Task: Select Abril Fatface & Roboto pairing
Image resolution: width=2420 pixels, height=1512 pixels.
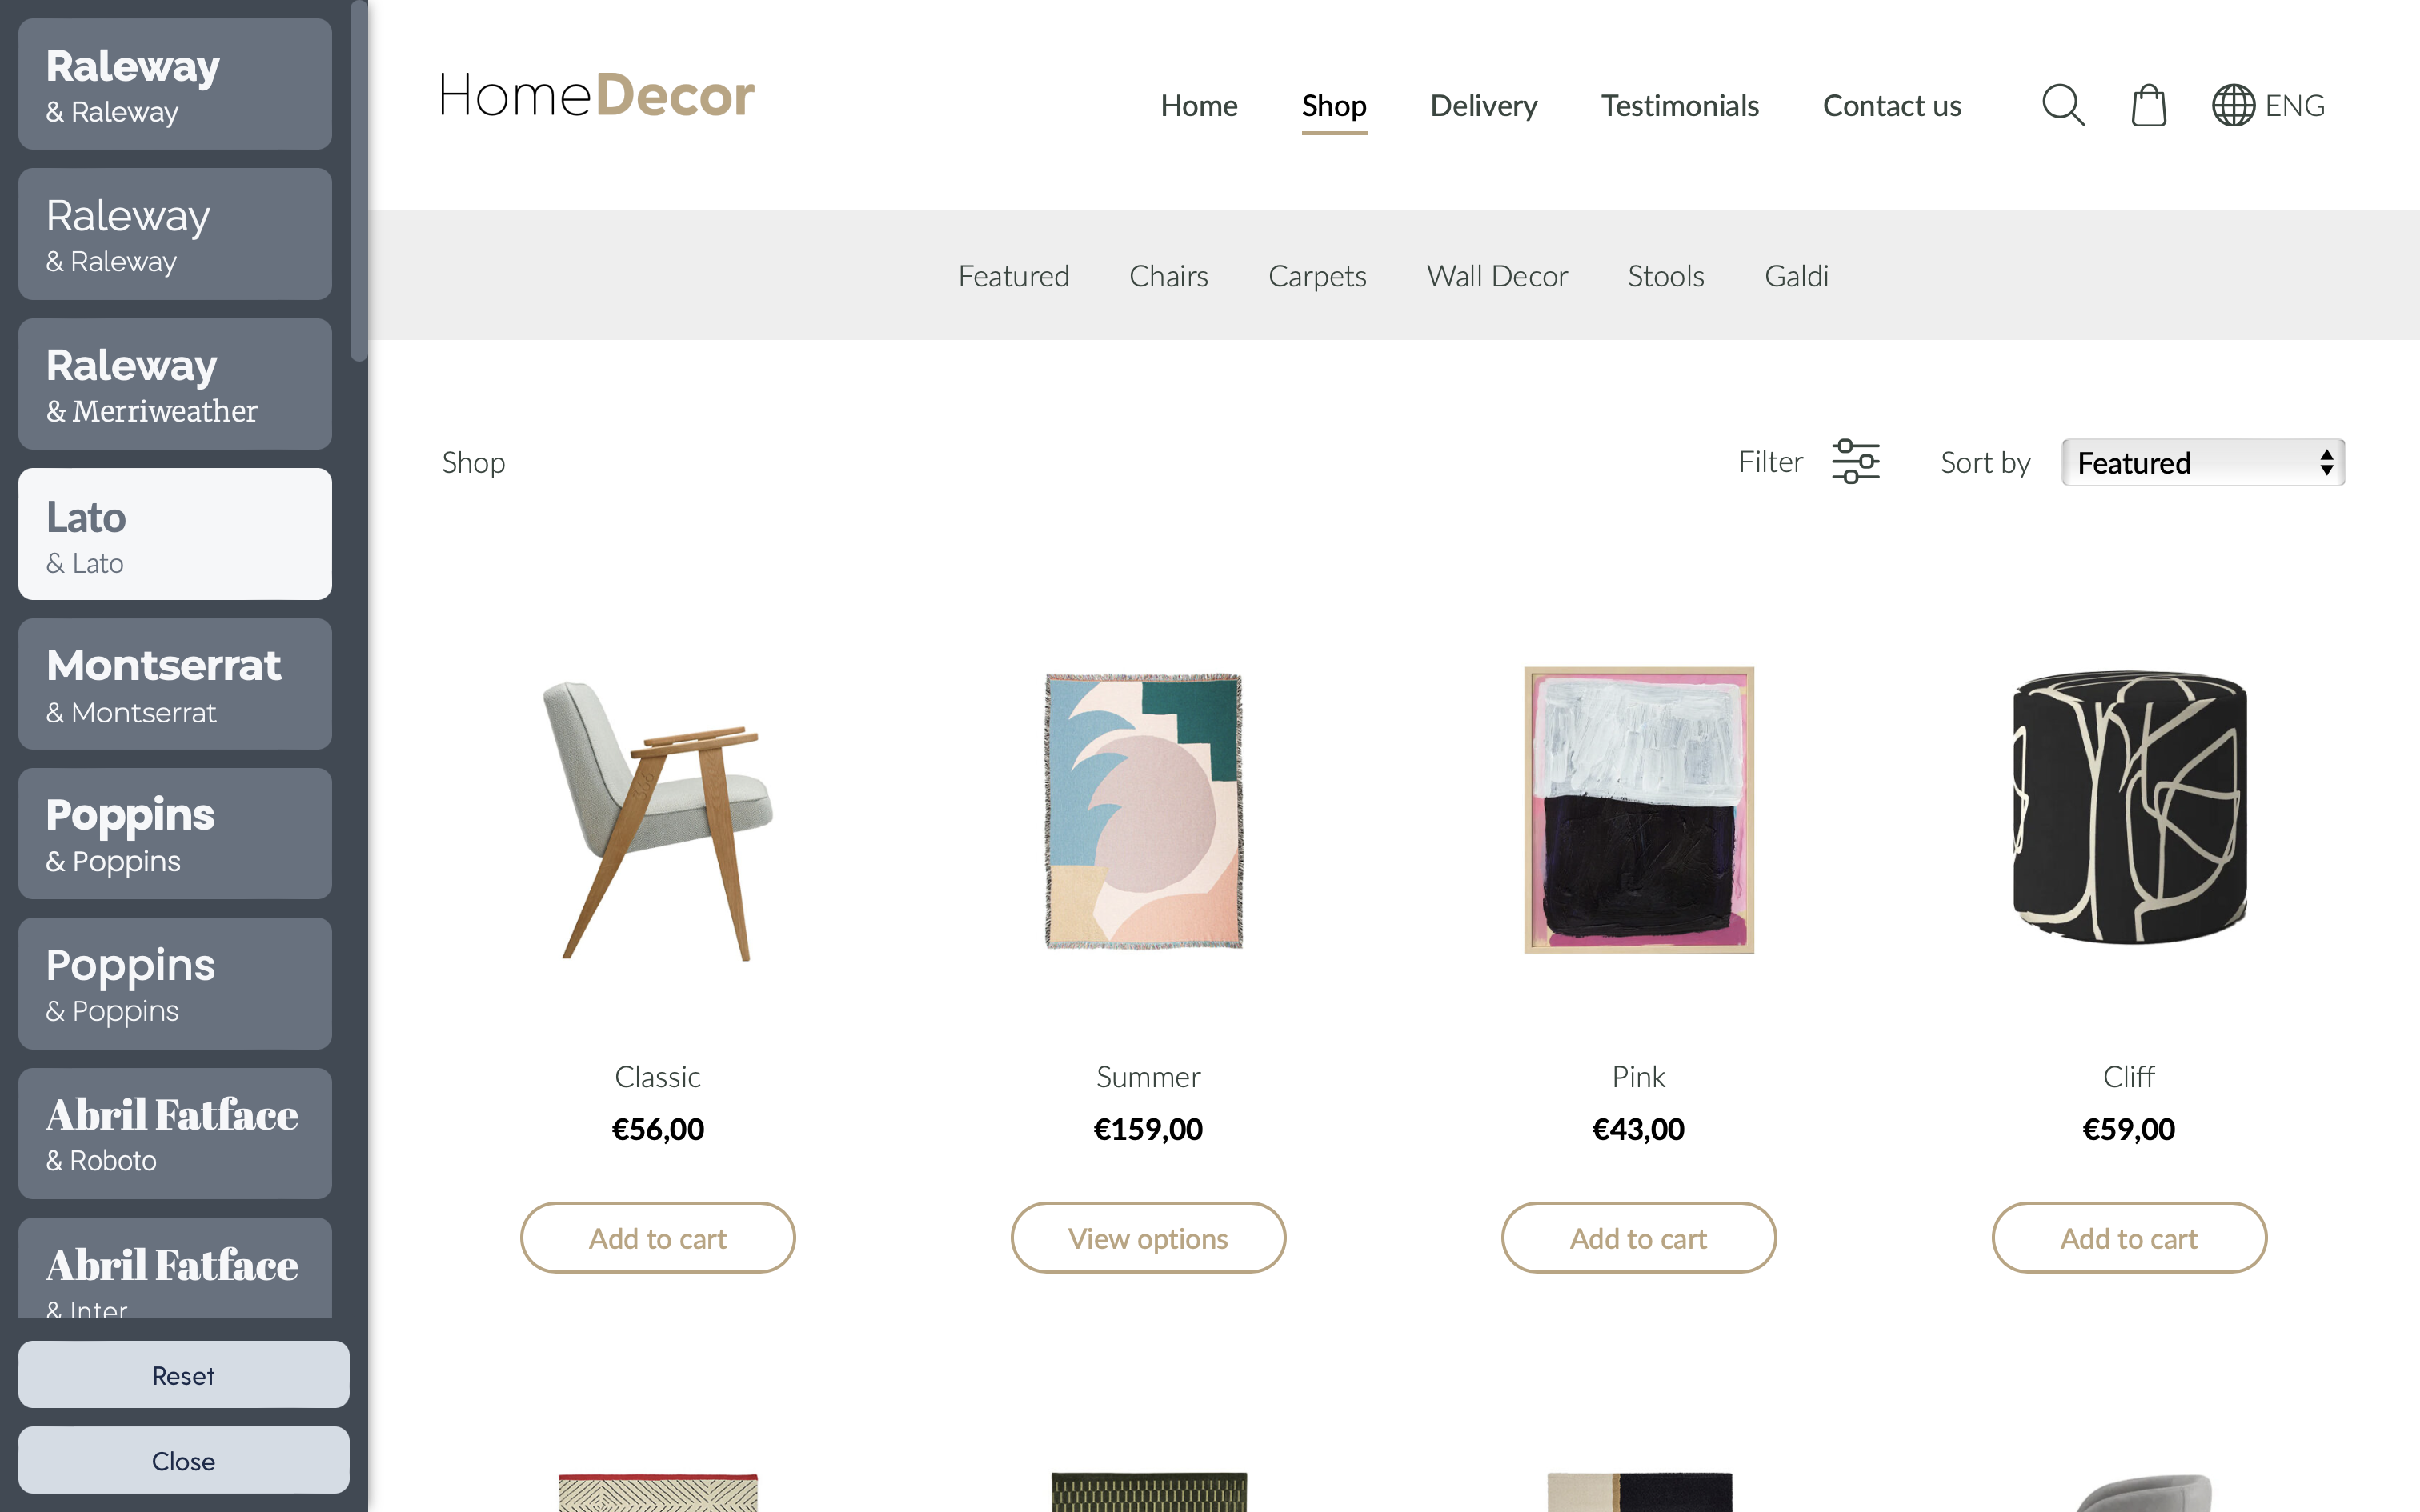Action: pyautogui.click(x=175, y=1133)
